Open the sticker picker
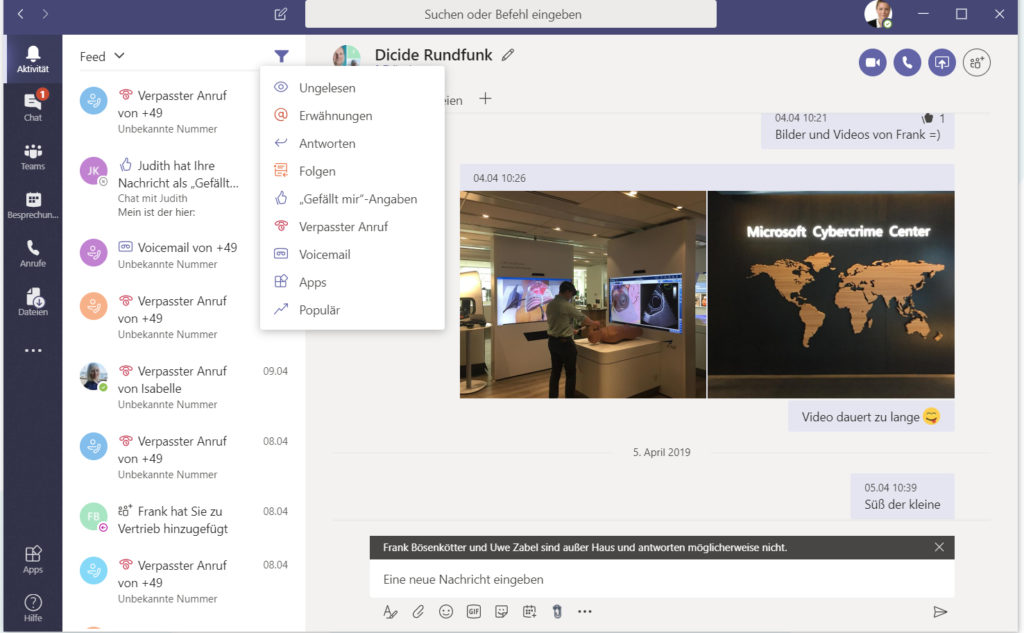 pyautogui.click(x=502, y=611)
